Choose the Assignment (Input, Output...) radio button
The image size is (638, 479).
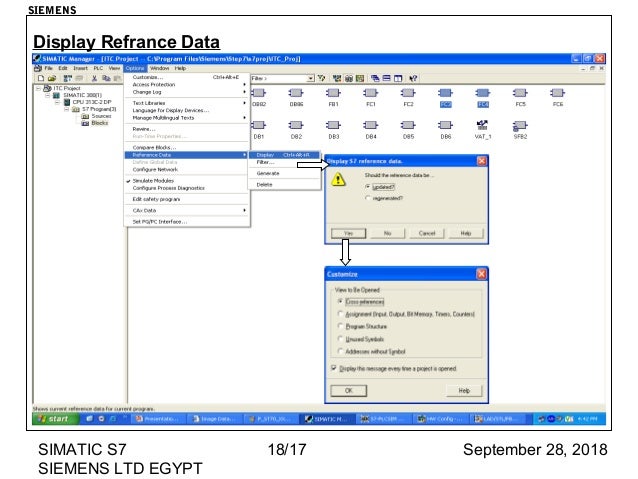[x=340, y=314]
